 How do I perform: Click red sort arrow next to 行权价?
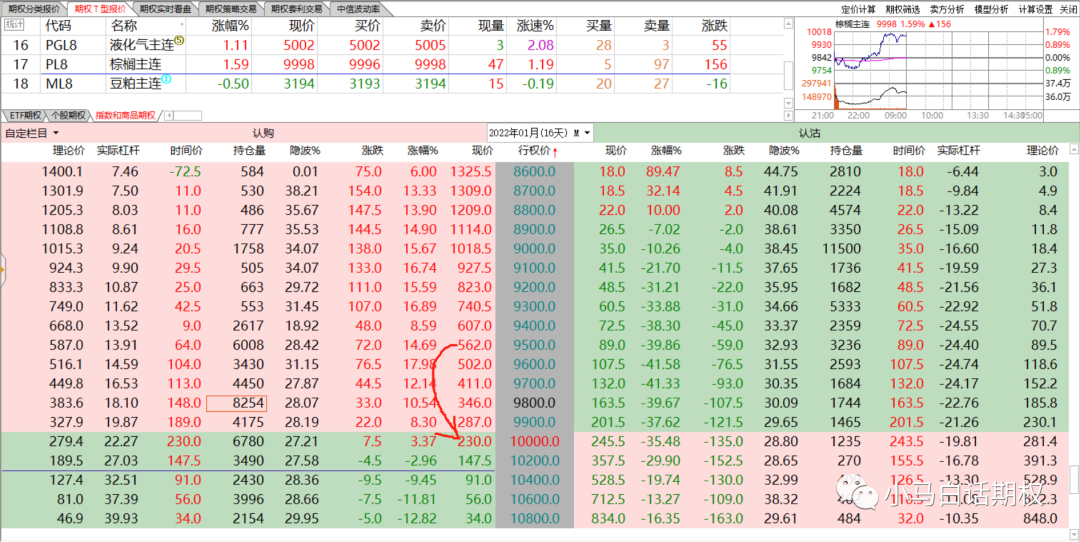pos(555,151)
